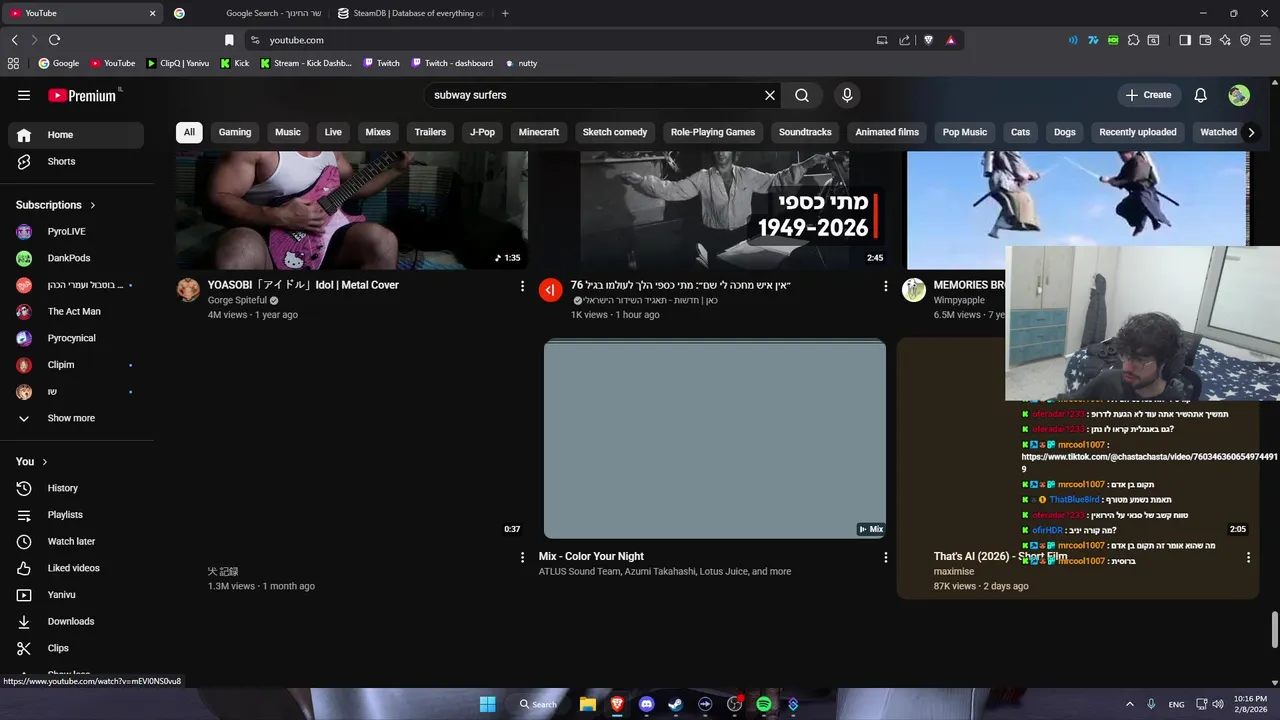
Task: Open the browser main menu
Action: 1265,40
